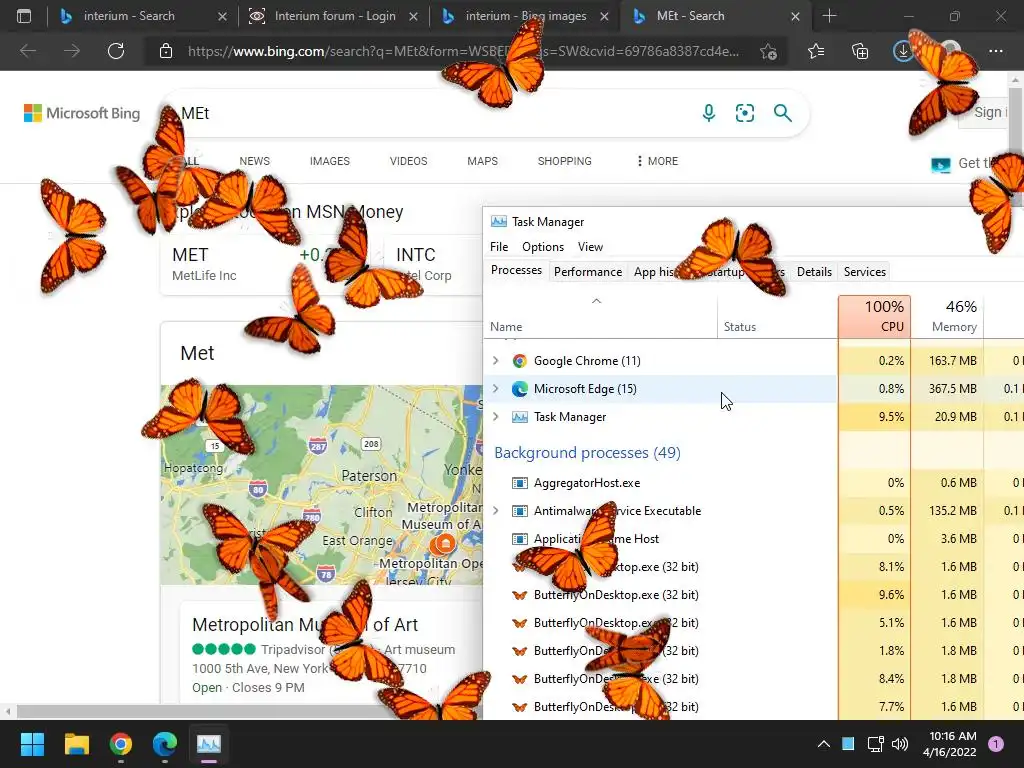1024x768 pixels.
Task: Click the voice search microphone icon in Bing
Action: tap(709, 113)
